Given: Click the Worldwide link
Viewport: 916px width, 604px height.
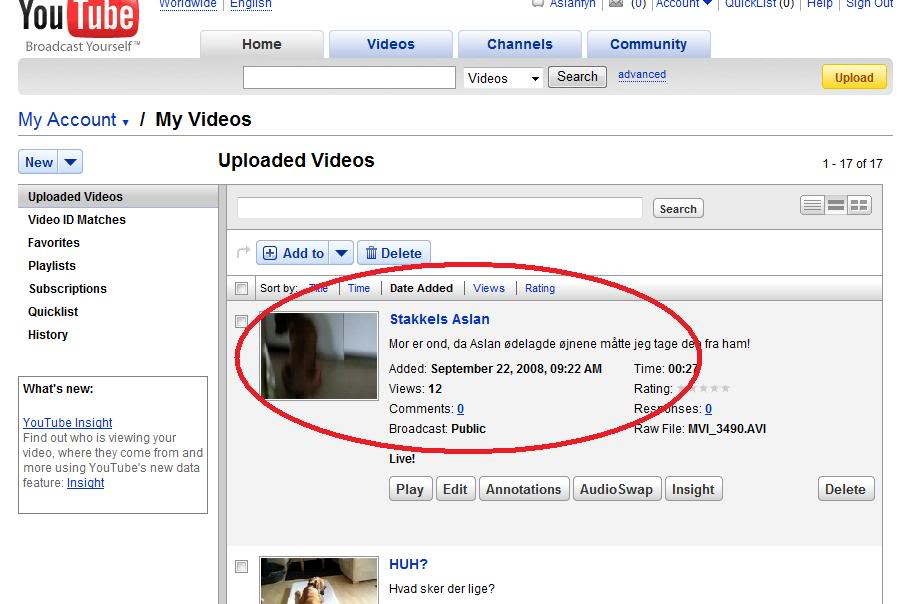Looking at the screenshot, I should tap(188, 4).
